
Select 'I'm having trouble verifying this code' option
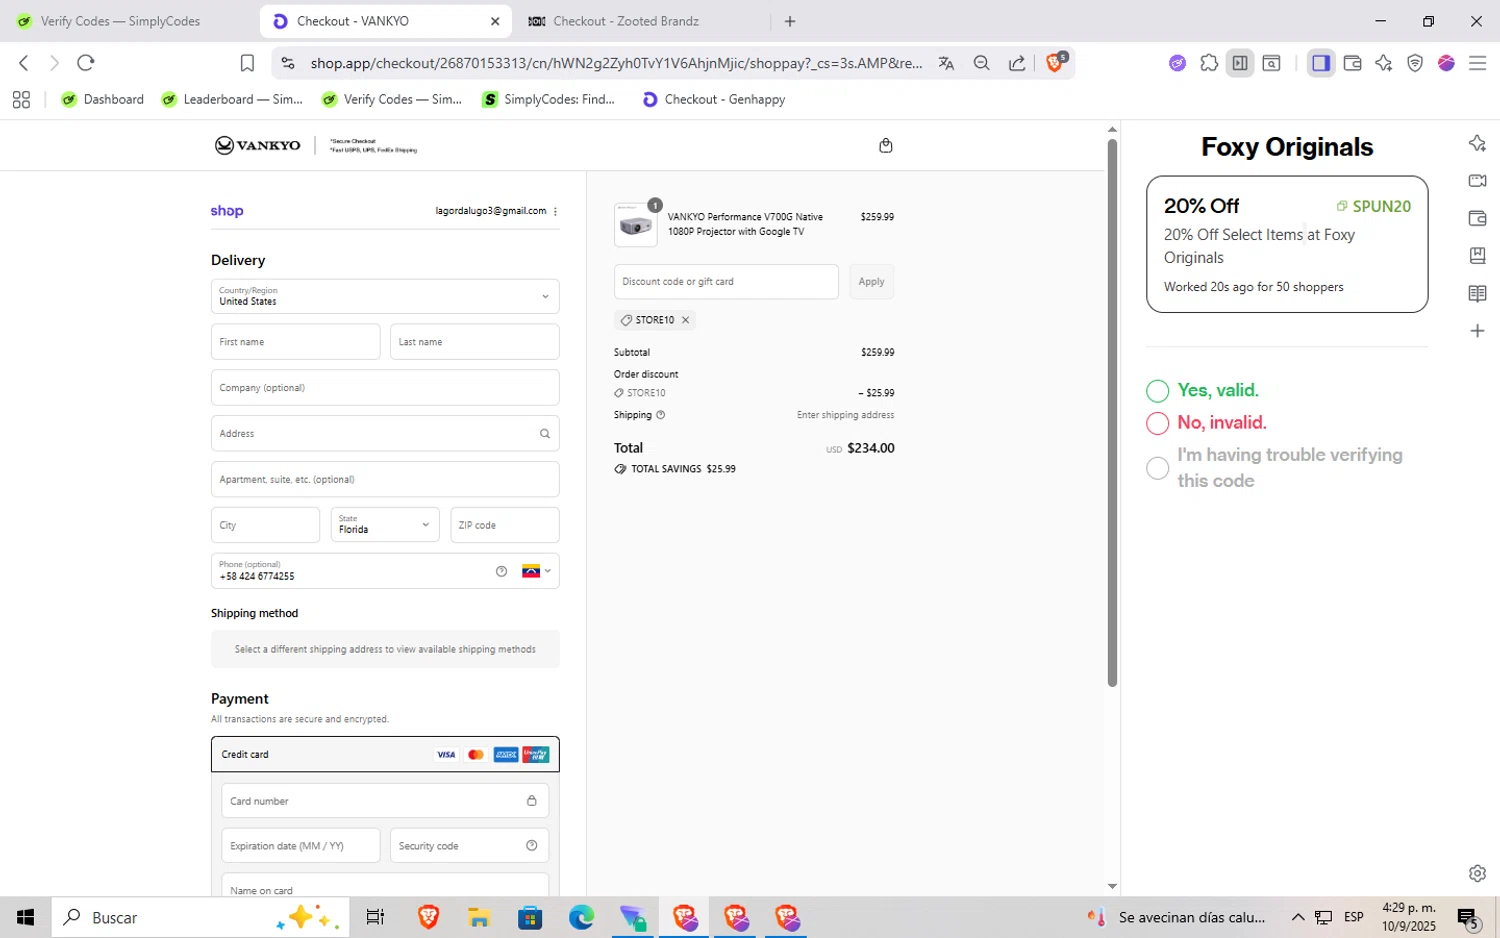point(1157,468)
